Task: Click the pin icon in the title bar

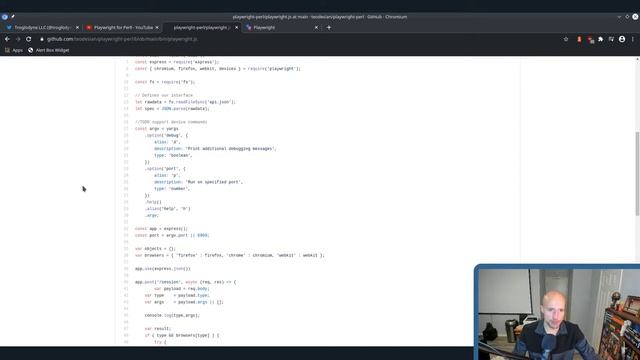Action: tap(13, 17)
